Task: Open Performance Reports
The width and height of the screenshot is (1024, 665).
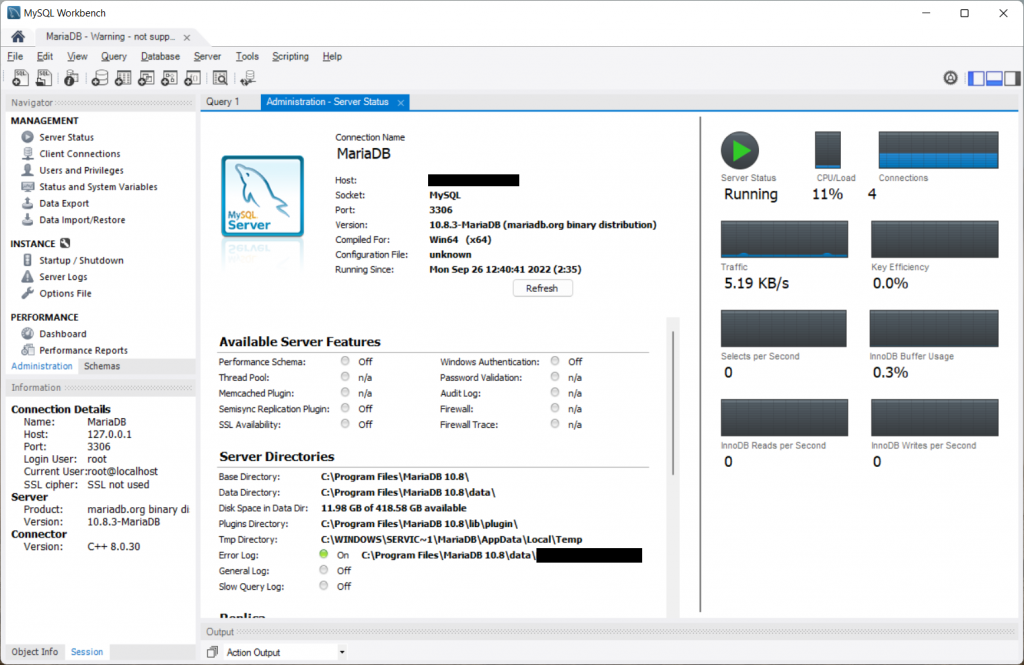Action: tap(83, 350)
